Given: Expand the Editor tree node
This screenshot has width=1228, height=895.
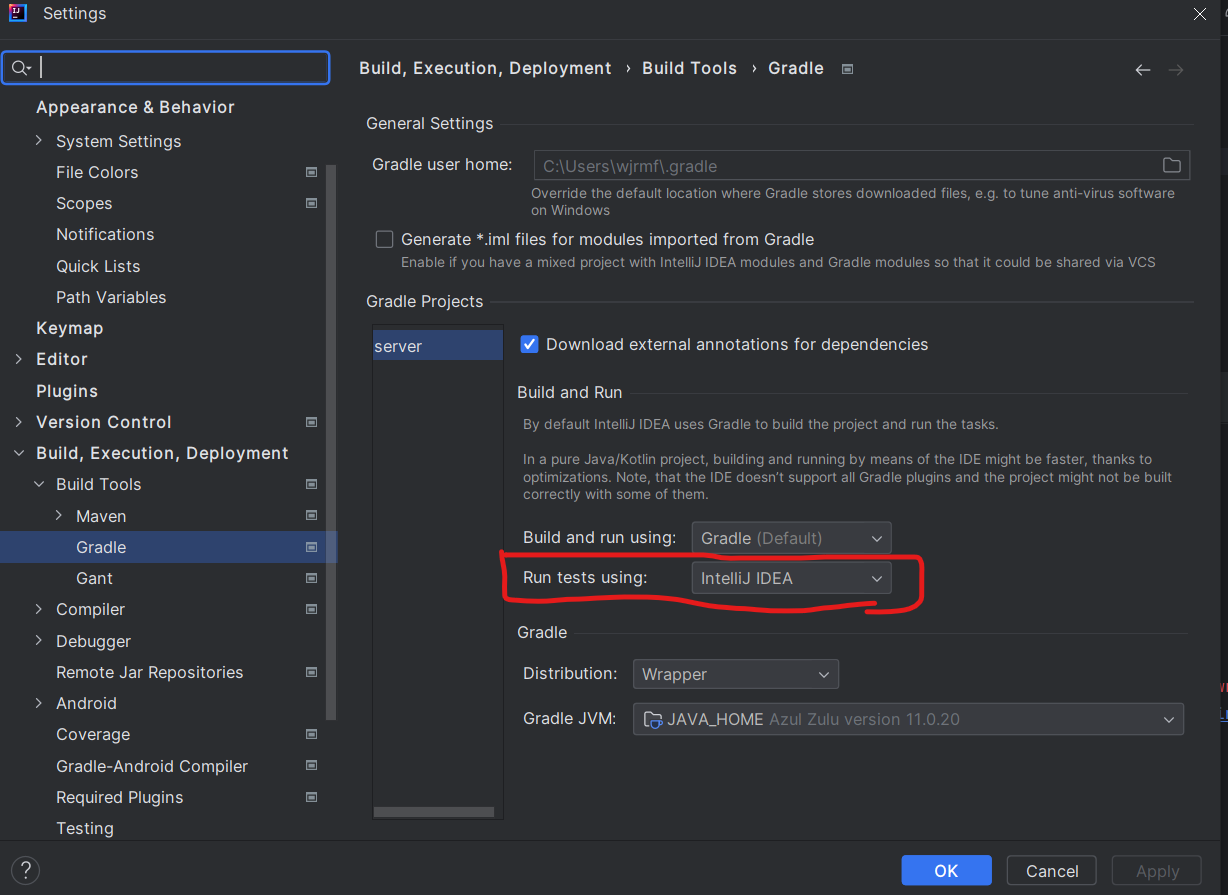Looking at the screenshot, I should tap(18, 359).
